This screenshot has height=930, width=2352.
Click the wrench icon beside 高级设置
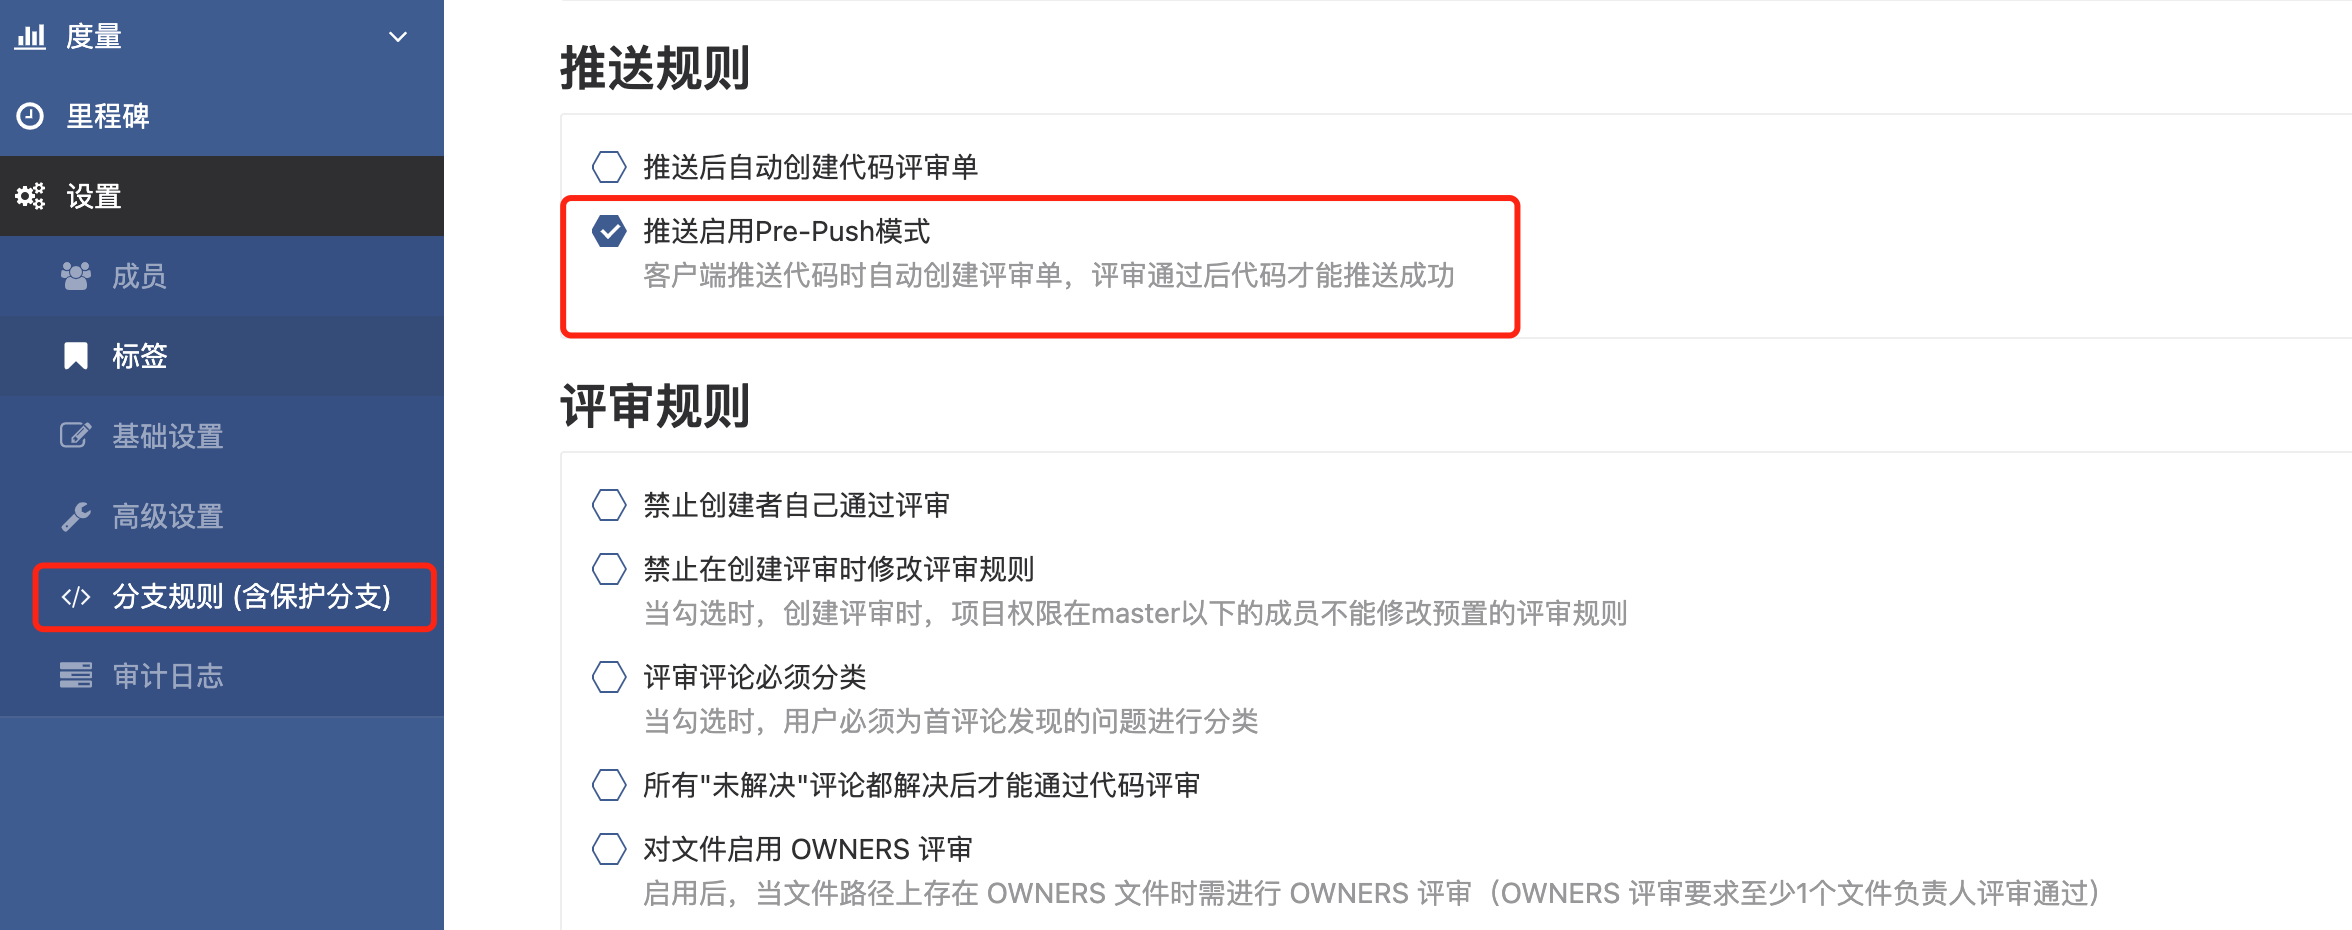point(76,516)
